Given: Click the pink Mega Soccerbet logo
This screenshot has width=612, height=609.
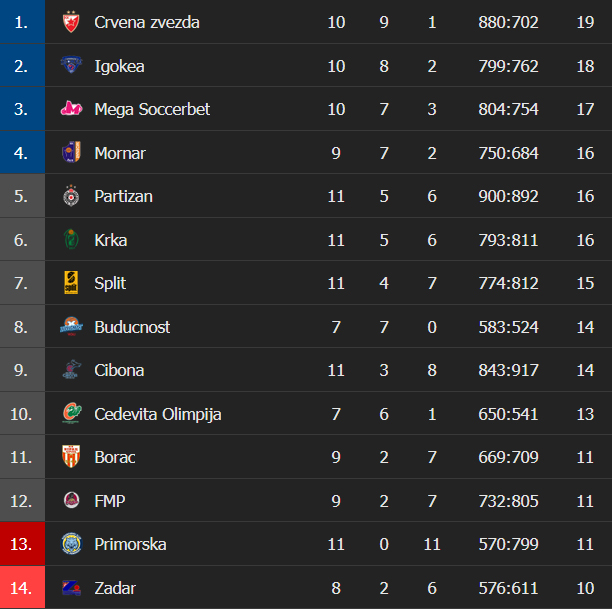Looking at the screenshot, I should click(x=71, y=109).
